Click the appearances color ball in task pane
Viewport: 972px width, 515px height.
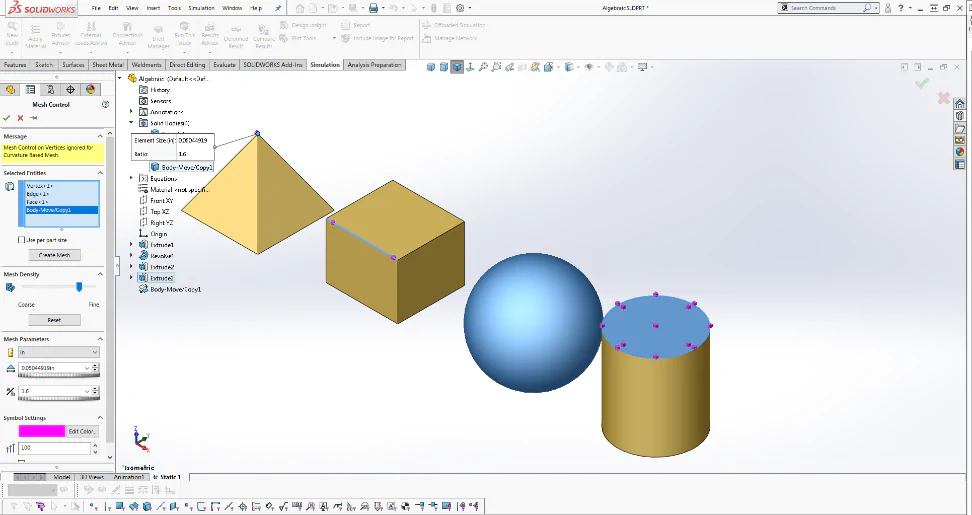pos(960,152)
